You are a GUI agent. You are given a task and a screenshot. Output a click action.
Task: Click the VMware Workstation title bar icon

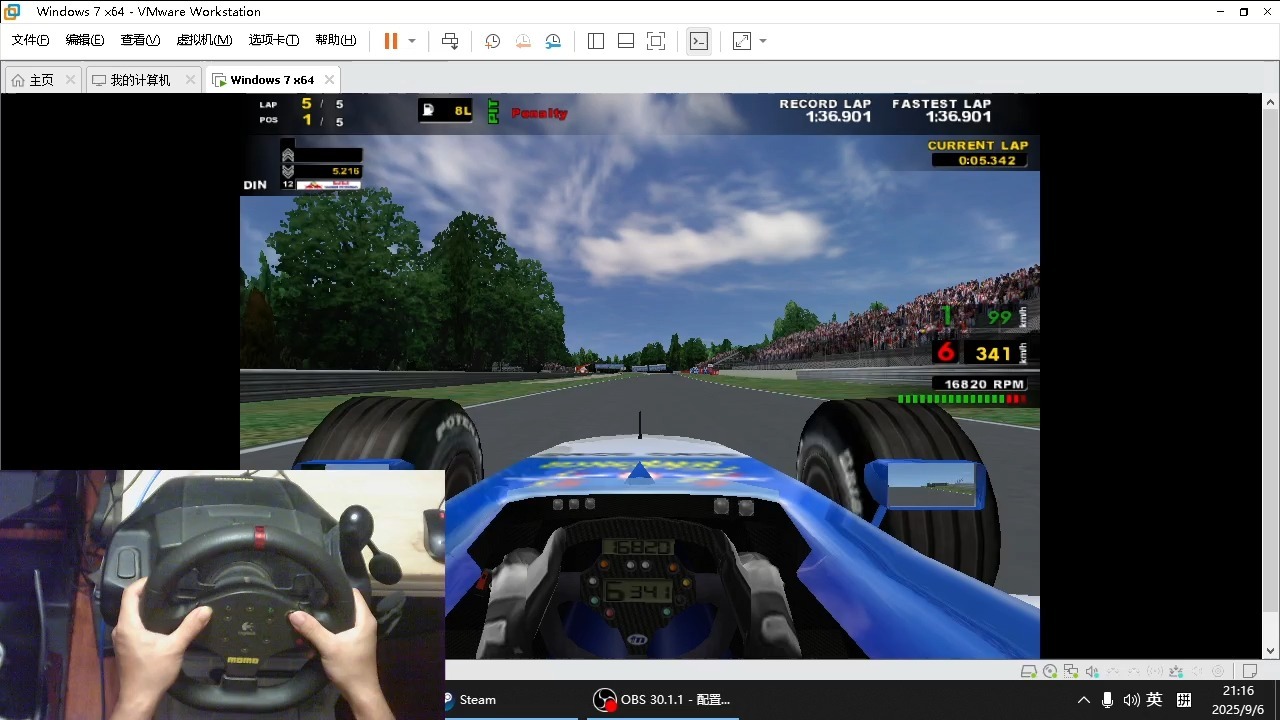[12, 12]
